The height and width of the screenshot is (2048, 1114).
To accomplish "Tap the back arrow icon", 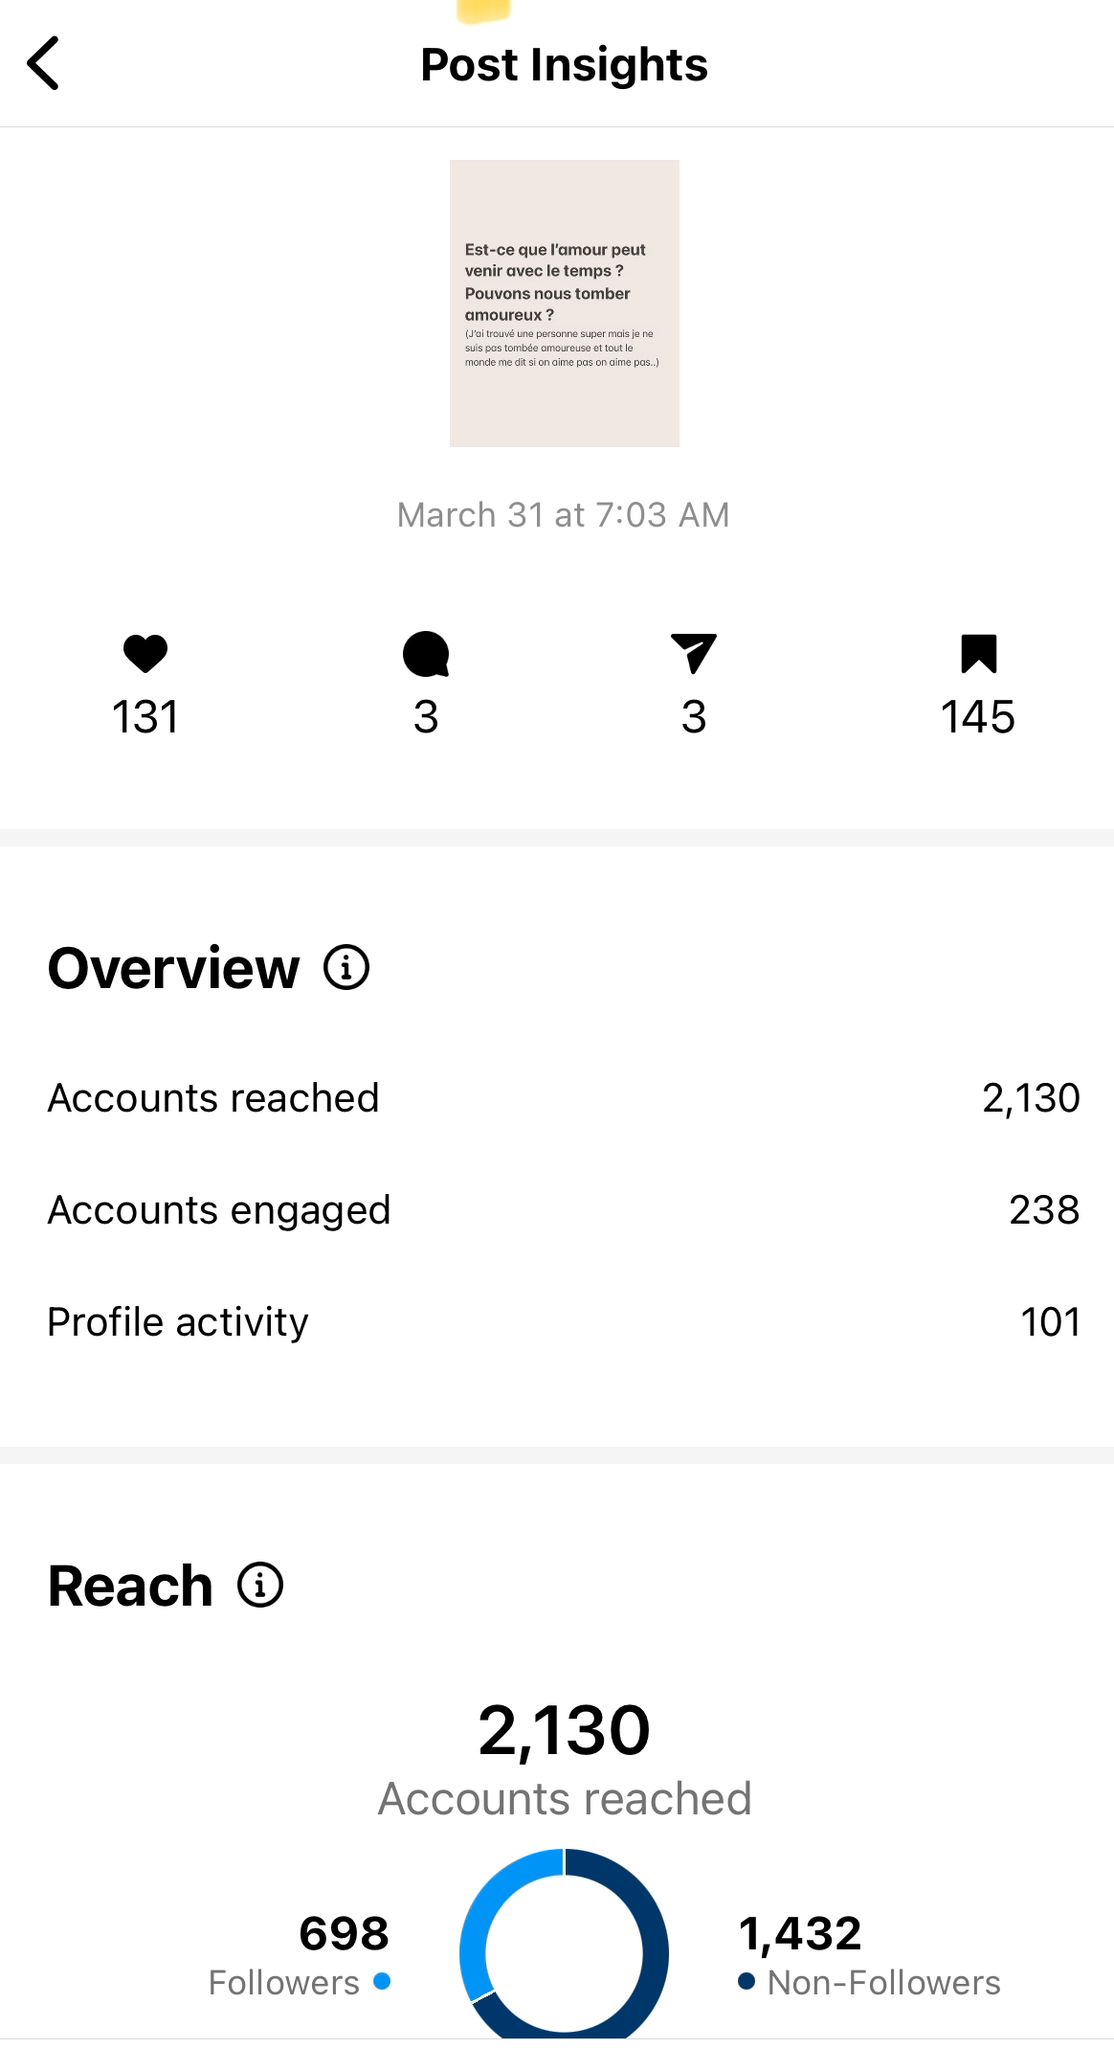I will pyautogui.click(x=44, y=64).
